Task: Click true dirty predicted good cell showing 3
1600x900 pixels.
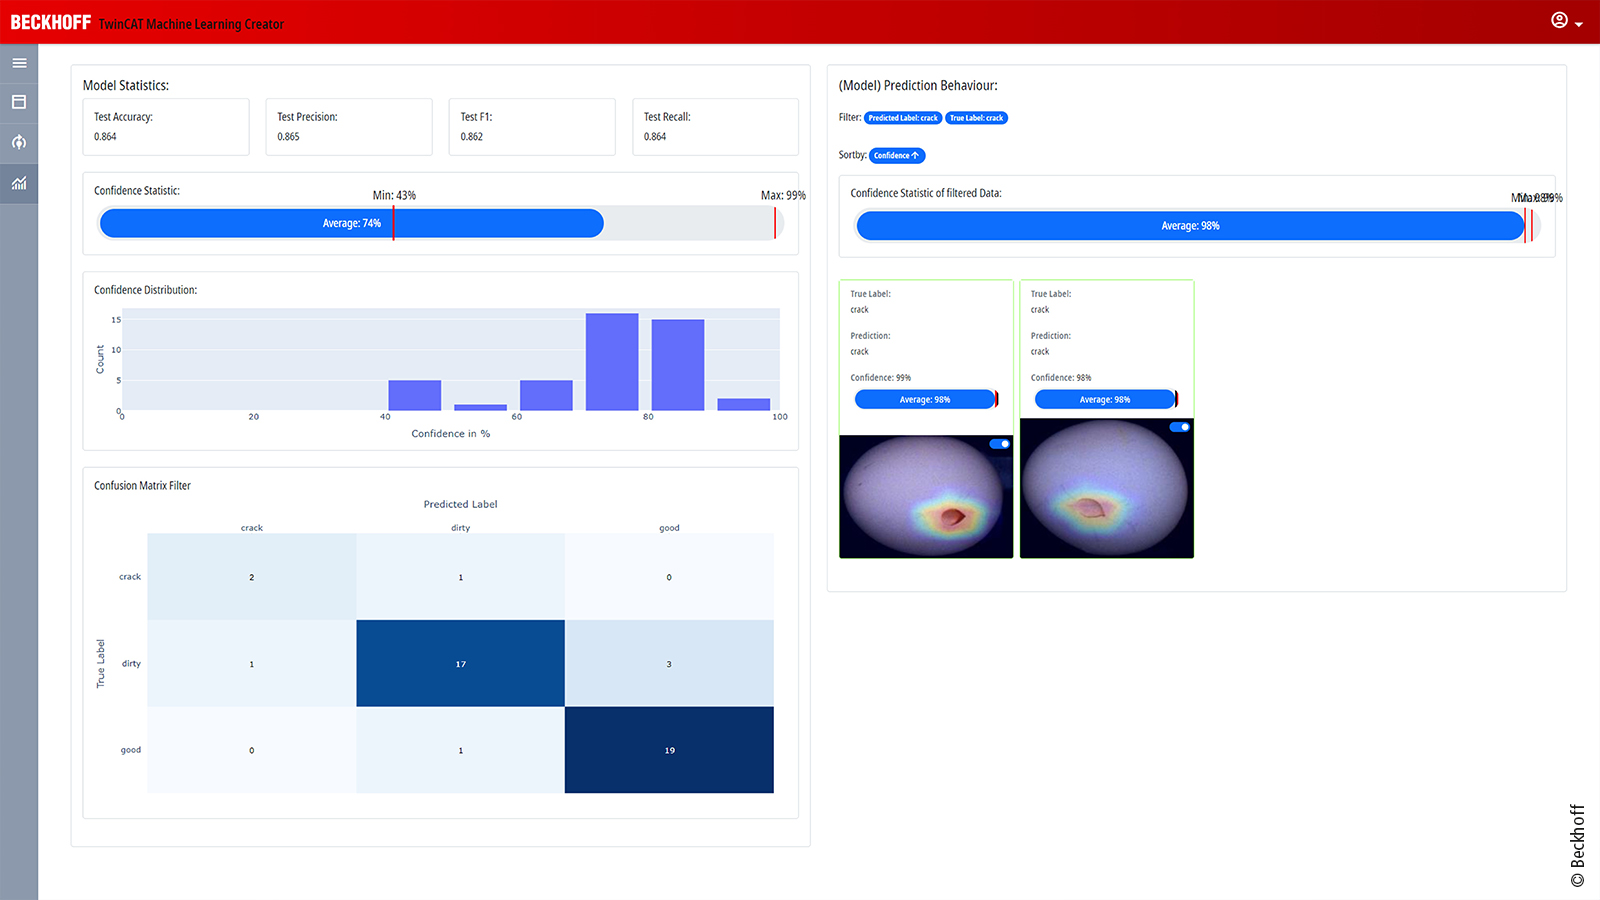Action: (669, 663)
